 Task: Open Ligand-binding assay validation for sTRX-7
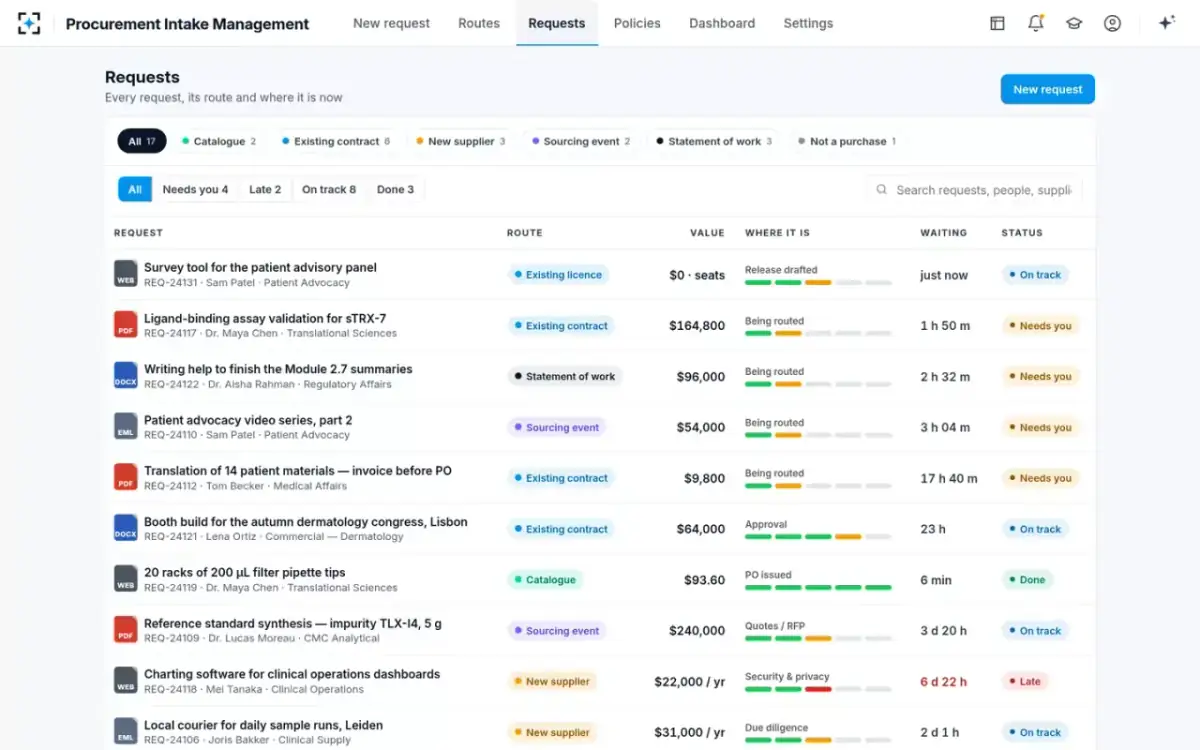tap(265, 318)
